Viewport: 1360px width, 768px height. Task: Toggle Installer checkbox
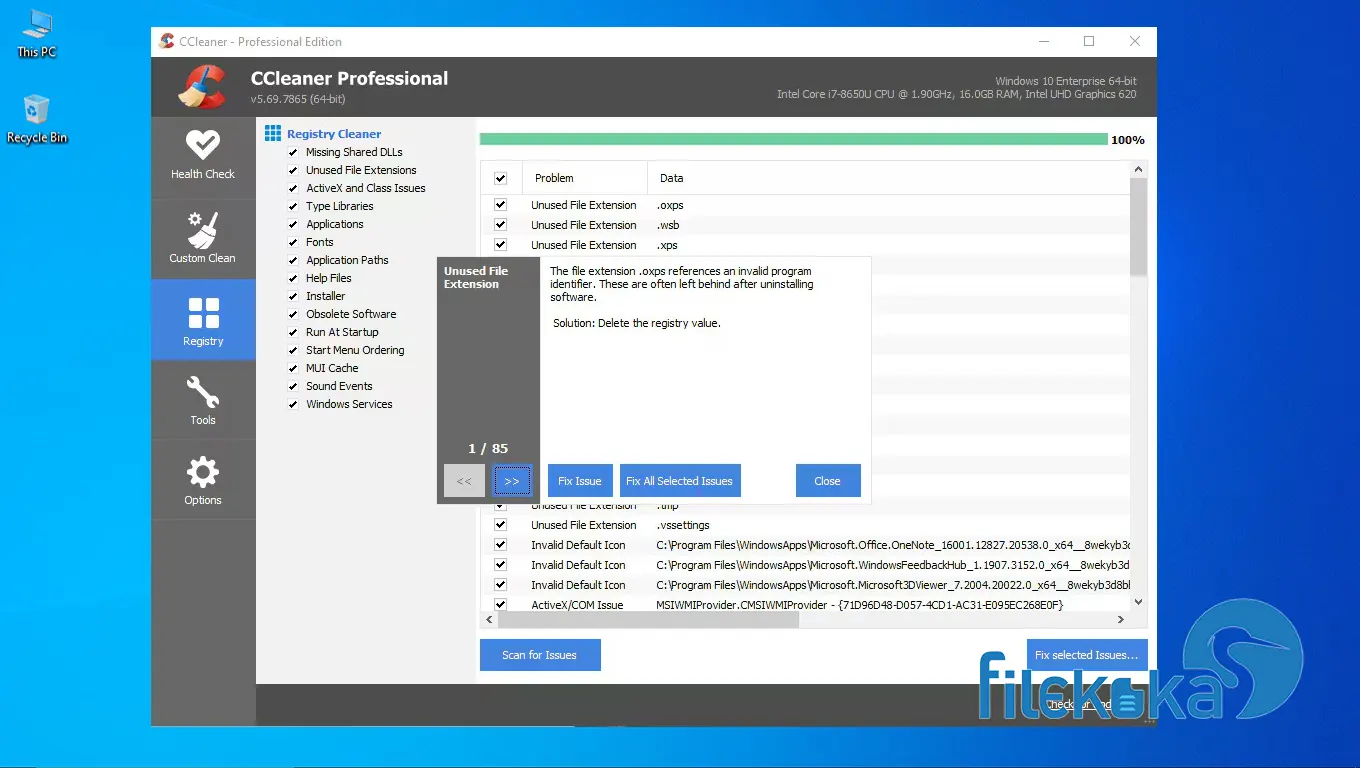[293, 296]
